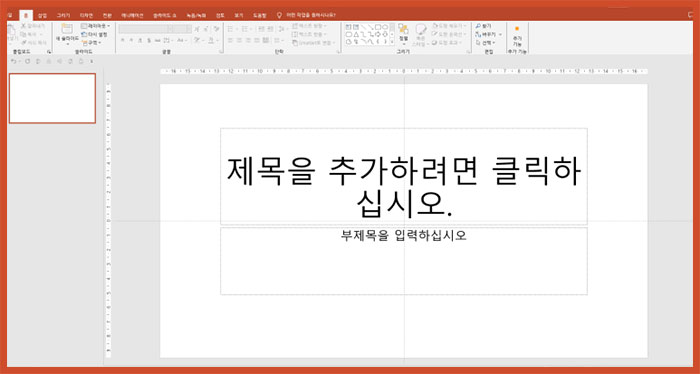Expand the shapes gallery More arrow

392,41
